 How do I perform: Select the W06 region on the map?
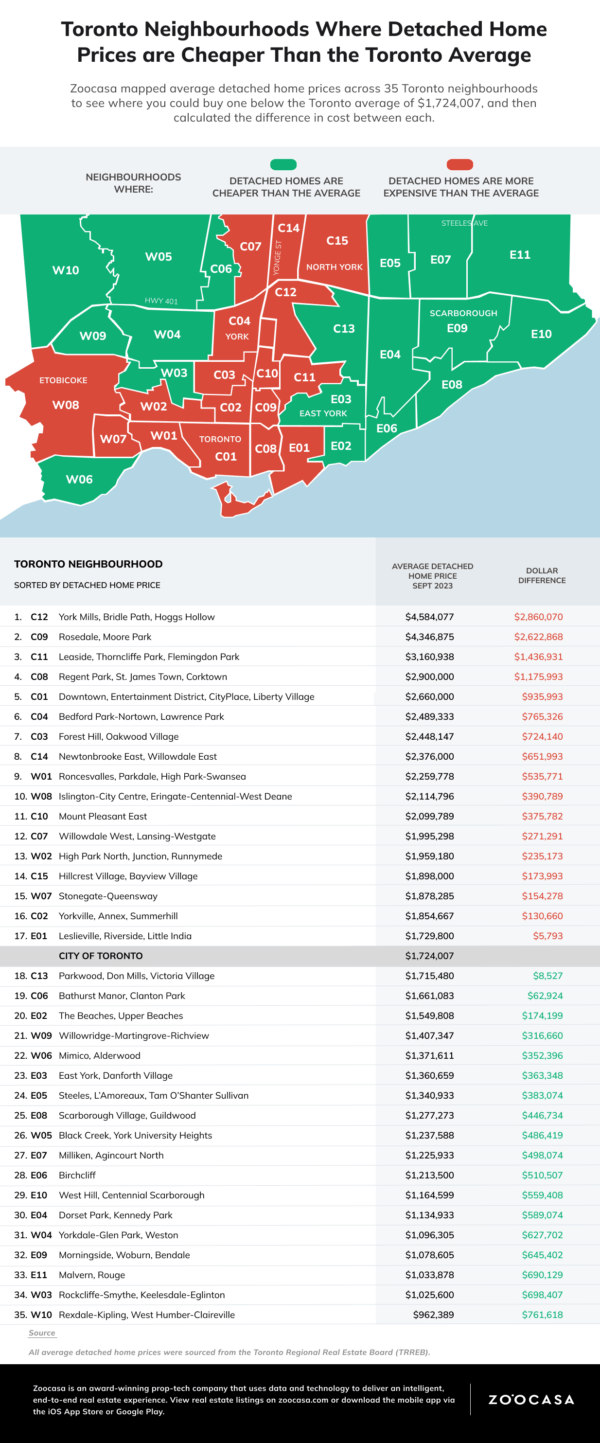tap(79, 479)
